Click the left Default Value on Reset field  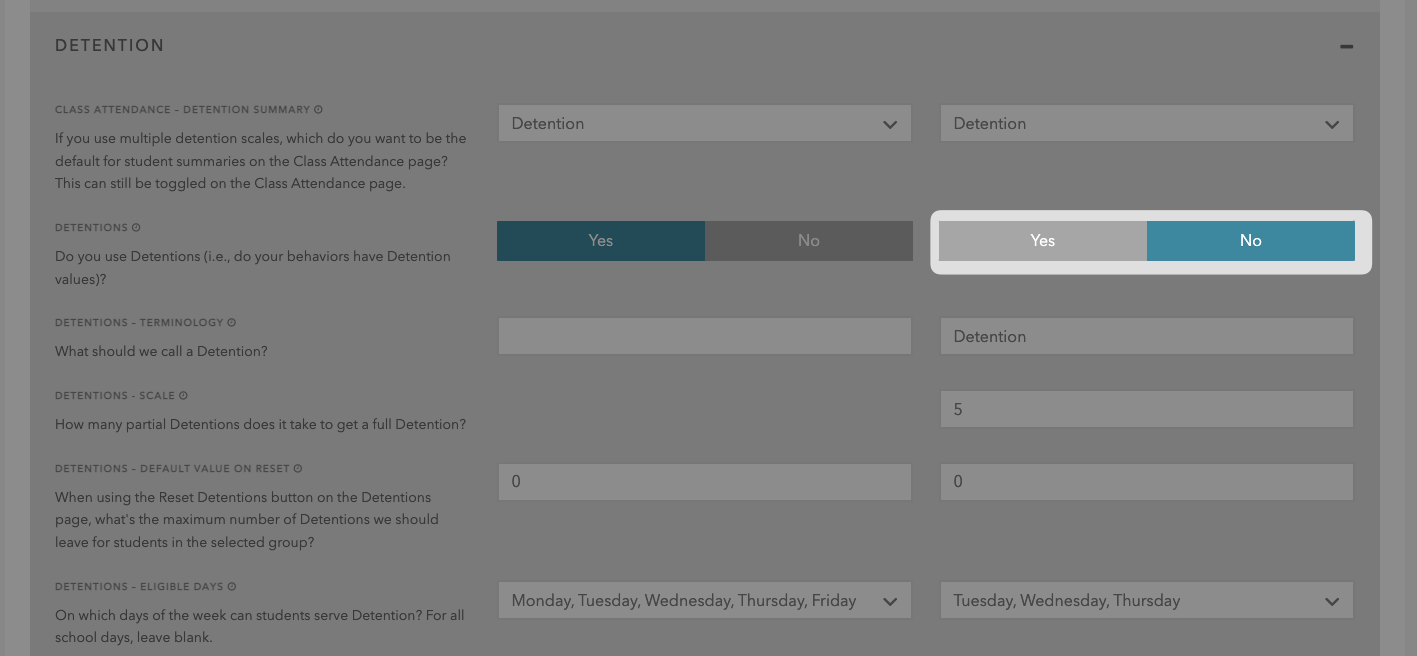point(704,482)
